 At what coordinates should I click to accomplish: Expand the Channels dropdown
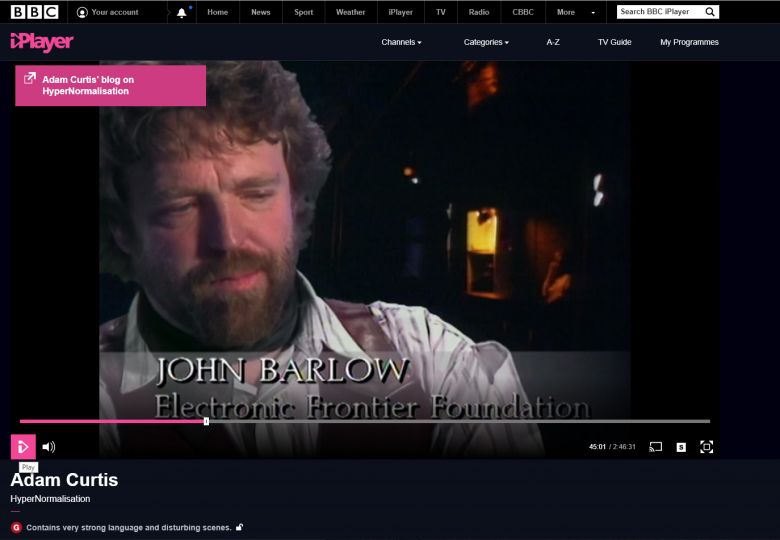[x=401, y=42]
